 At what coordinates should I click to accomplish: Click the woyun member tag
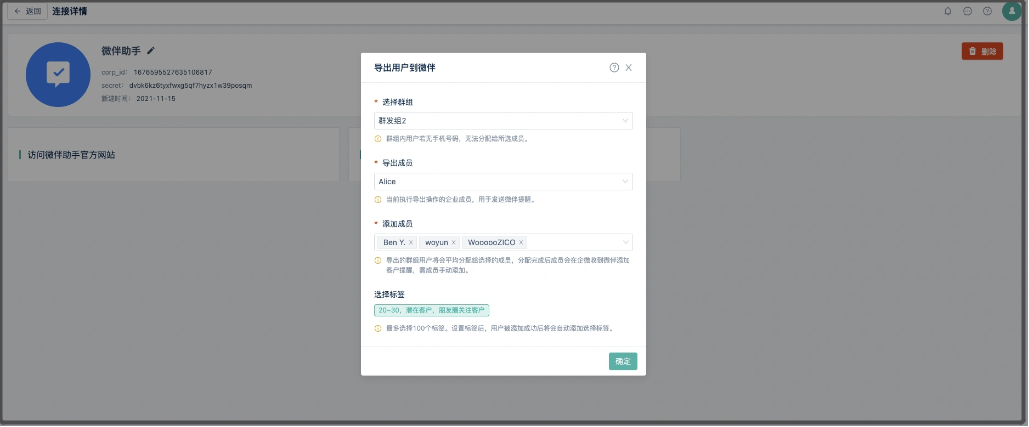[x=439, y=243]
